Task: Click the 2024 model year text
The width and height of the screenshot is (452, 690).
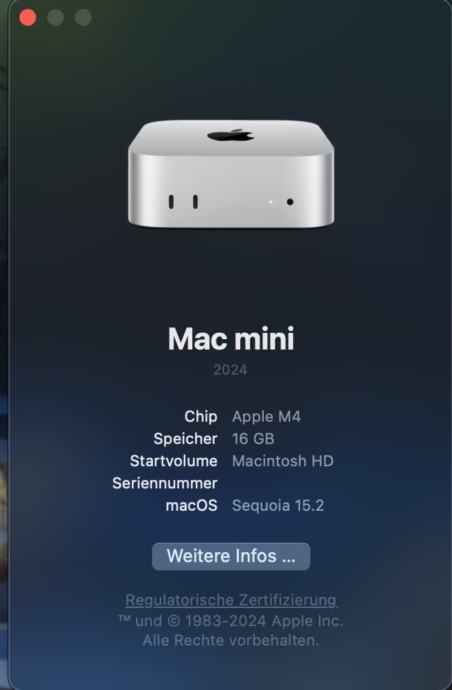Action: [231, 370]
